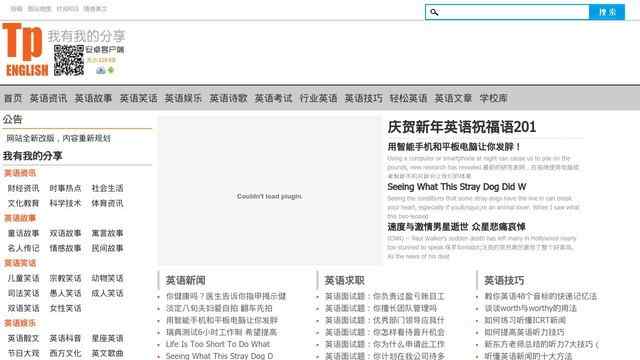Viewport: 640px width, 360px height.
Task: Open 谈谈worth与worthy的用法 link
Action: point(531,308)
